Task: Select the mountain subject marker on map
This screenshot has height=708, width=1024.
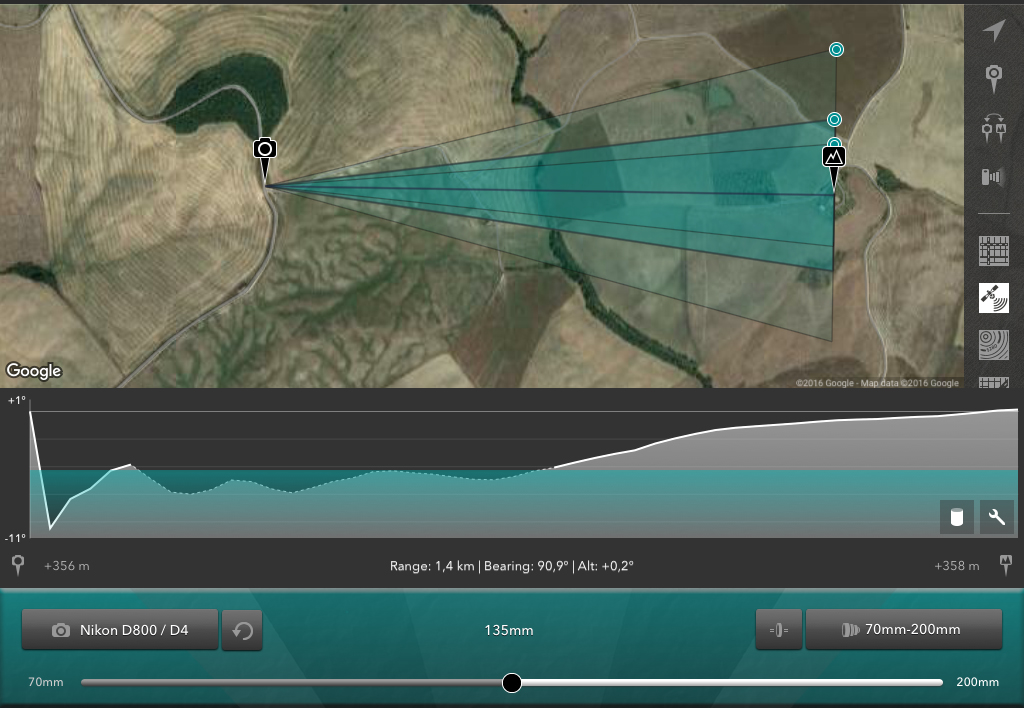Action: click(x=833, y=167)
